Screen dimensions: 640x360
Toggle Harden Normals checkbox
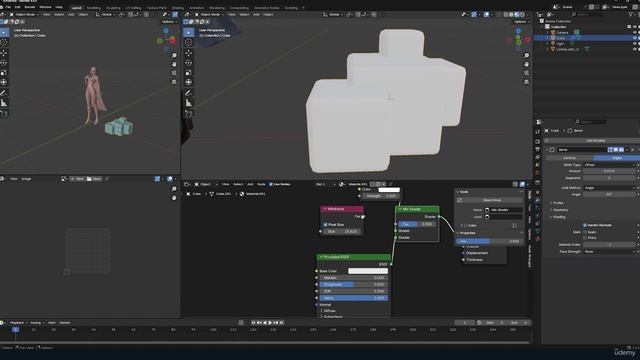[x=585, y=225]
